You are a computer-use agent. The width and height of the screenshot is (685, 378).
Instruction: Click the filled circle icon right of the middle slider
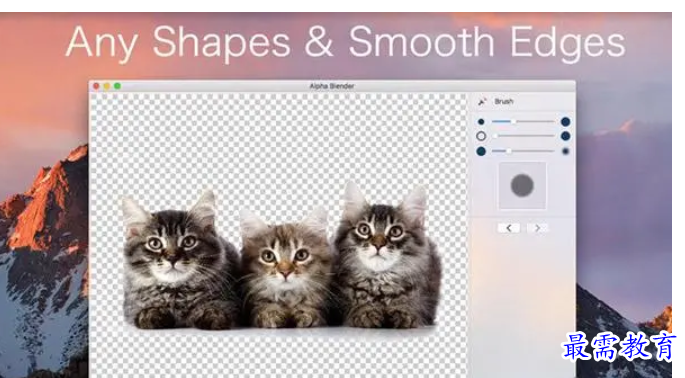565,136
